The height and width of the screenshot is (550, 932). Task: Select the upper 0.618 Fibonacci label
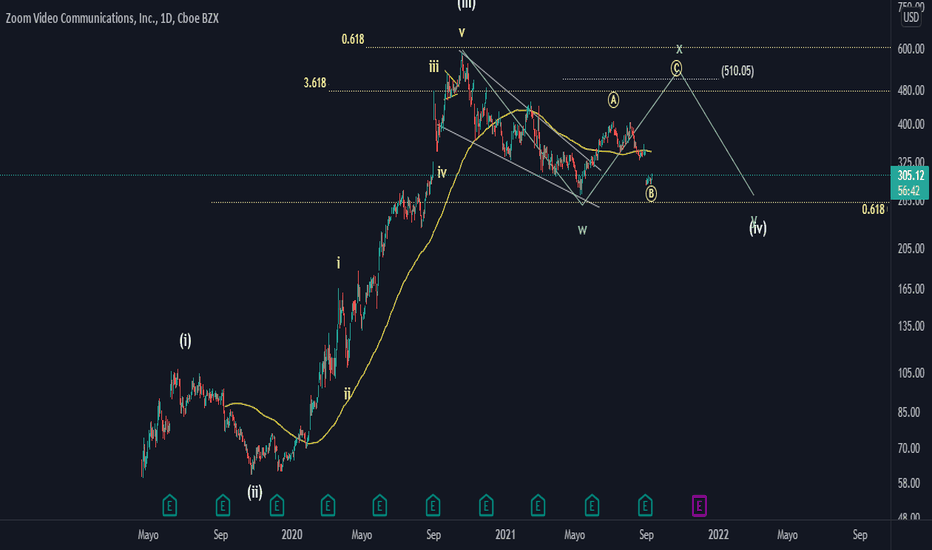point(352,39)
